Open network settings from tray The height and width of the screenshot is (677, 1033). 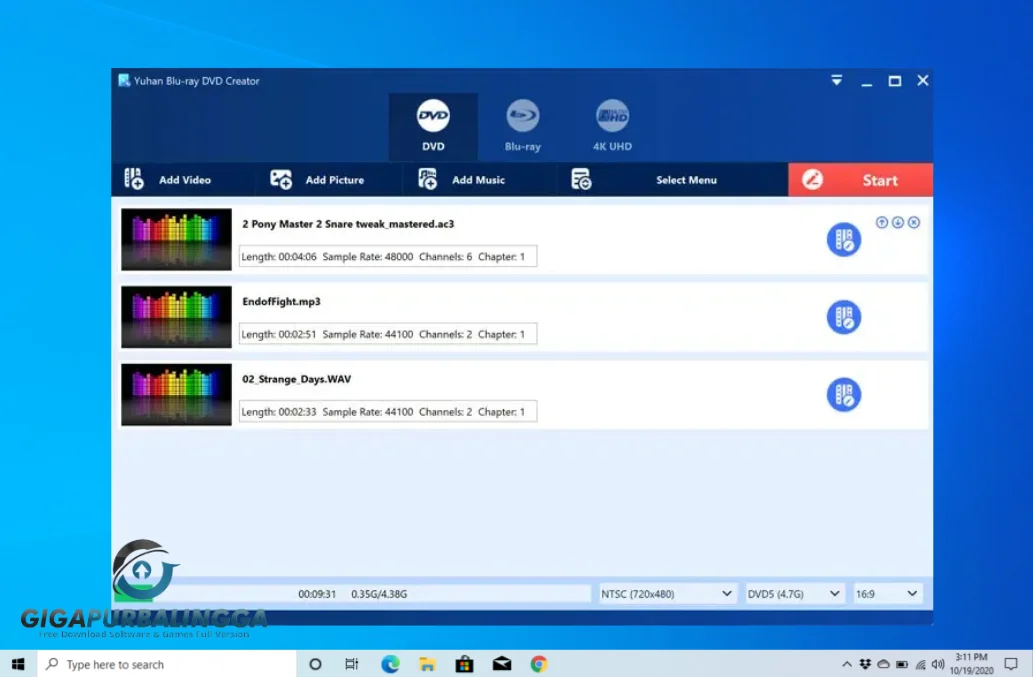[920, 664]
